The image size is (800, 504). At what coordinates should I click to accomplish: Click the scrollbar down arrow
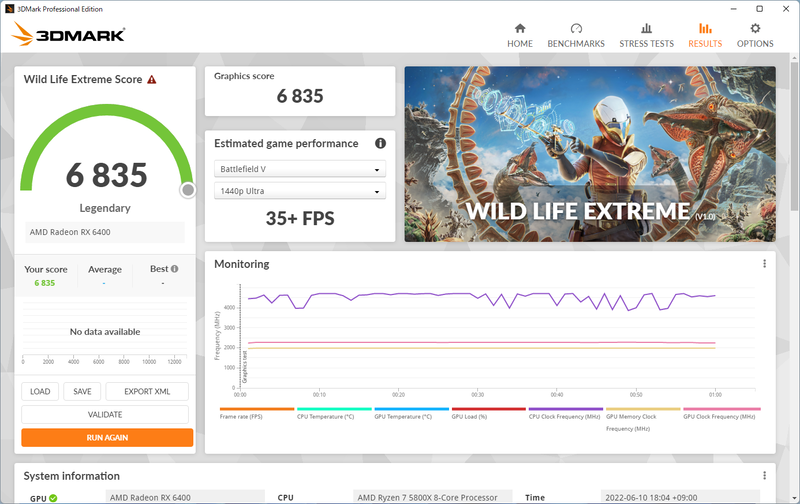point(794,498)
